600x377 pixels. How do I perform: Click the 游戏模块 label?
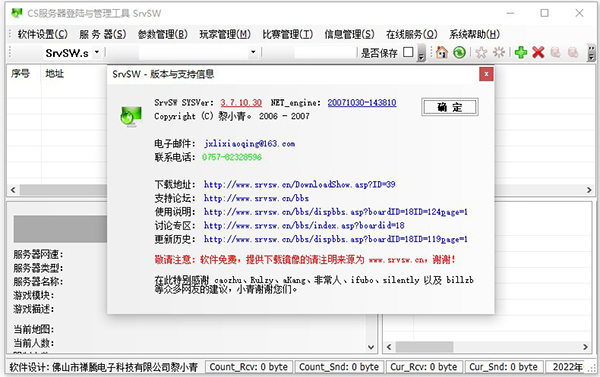33,295
